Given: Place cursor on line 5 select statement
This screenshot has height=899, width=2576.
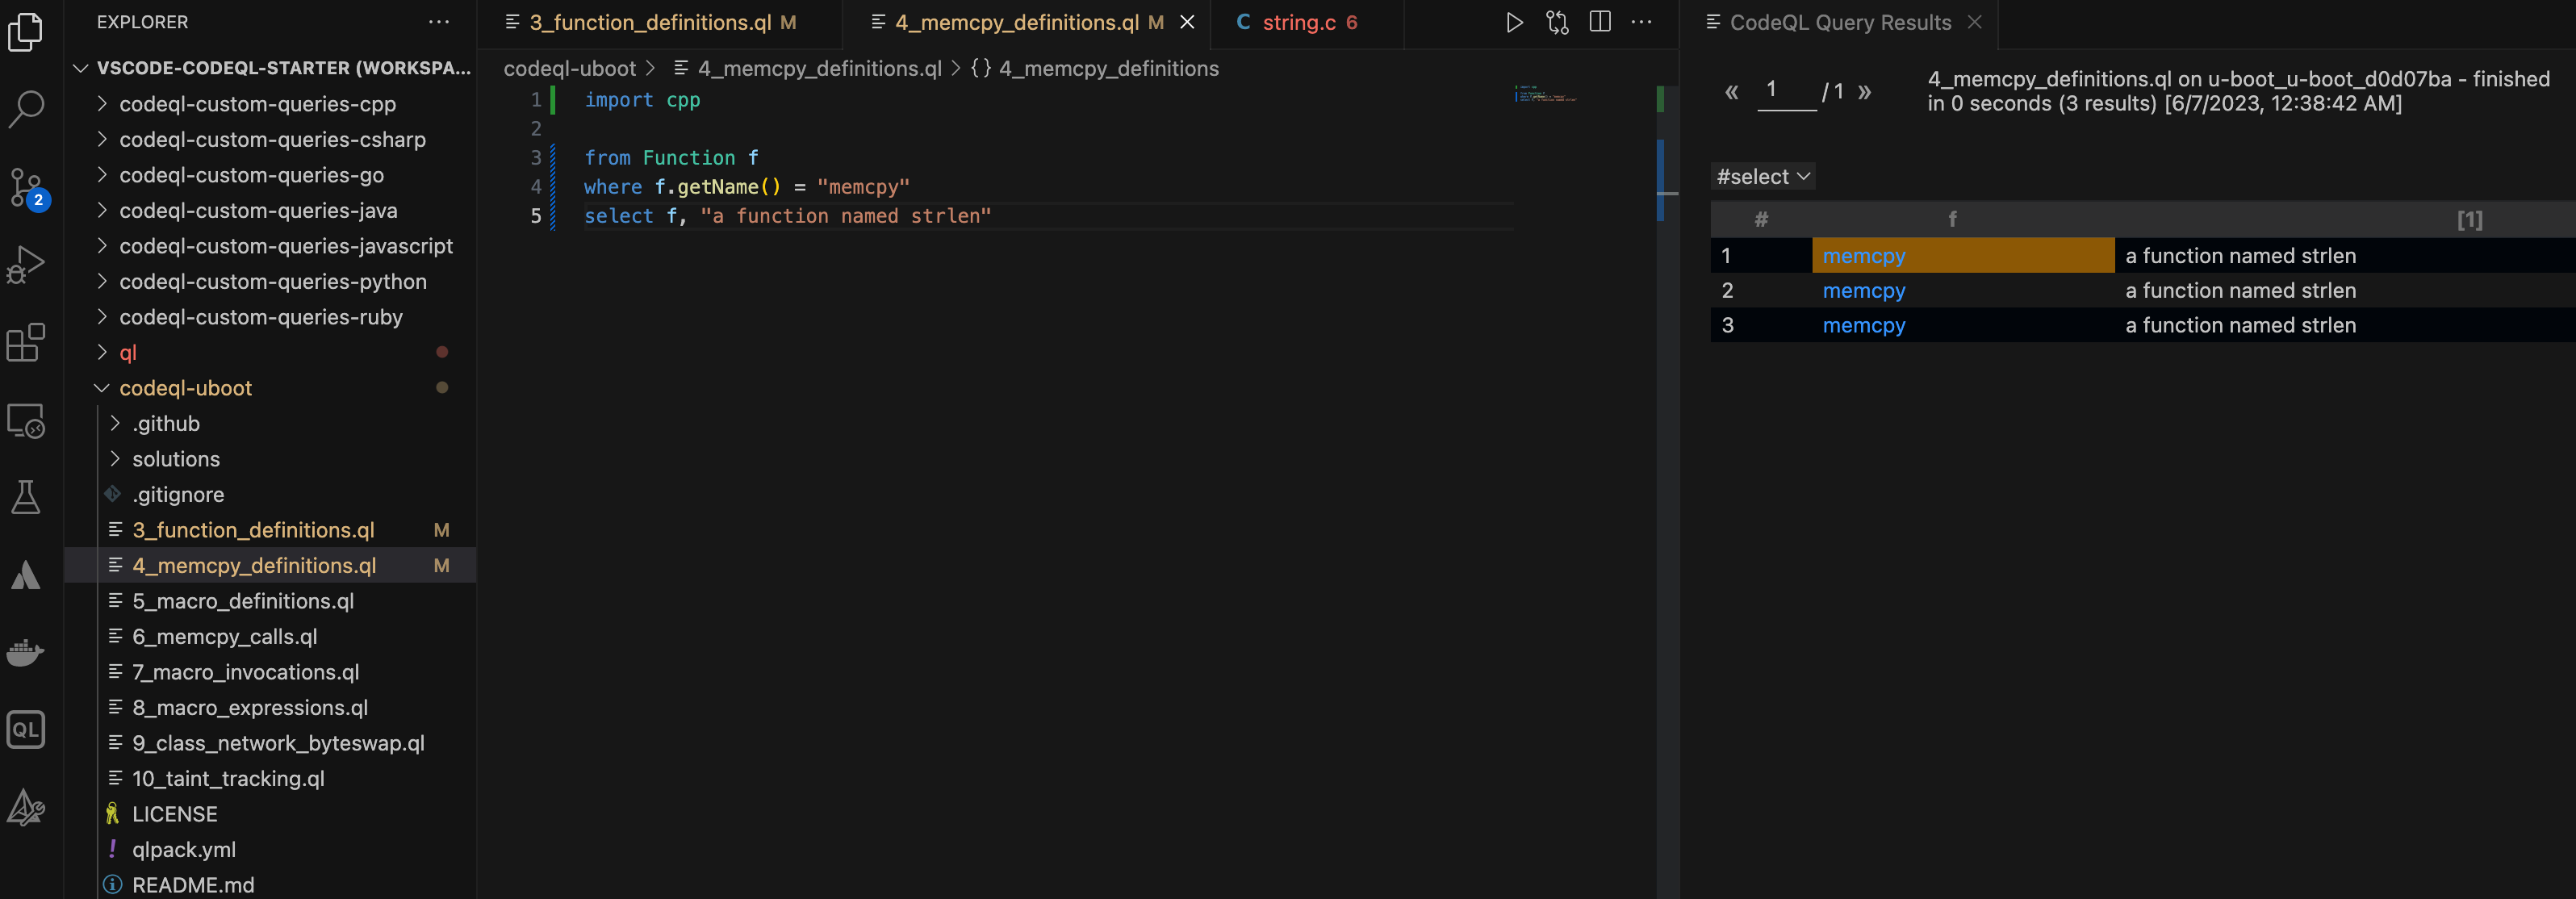Looking at the screenshot, I should [x=787, y=216].
